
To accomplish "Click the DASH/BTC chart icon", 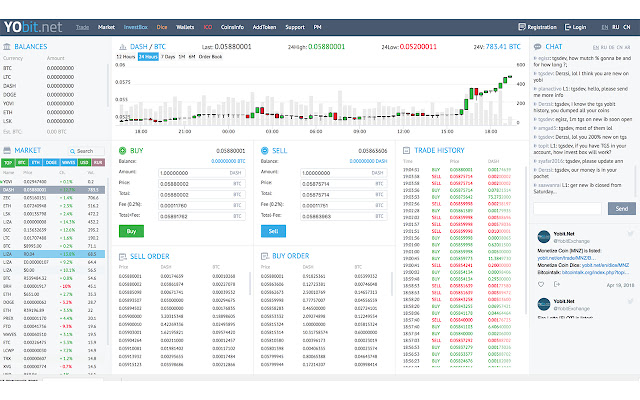I will pos(122,47).
